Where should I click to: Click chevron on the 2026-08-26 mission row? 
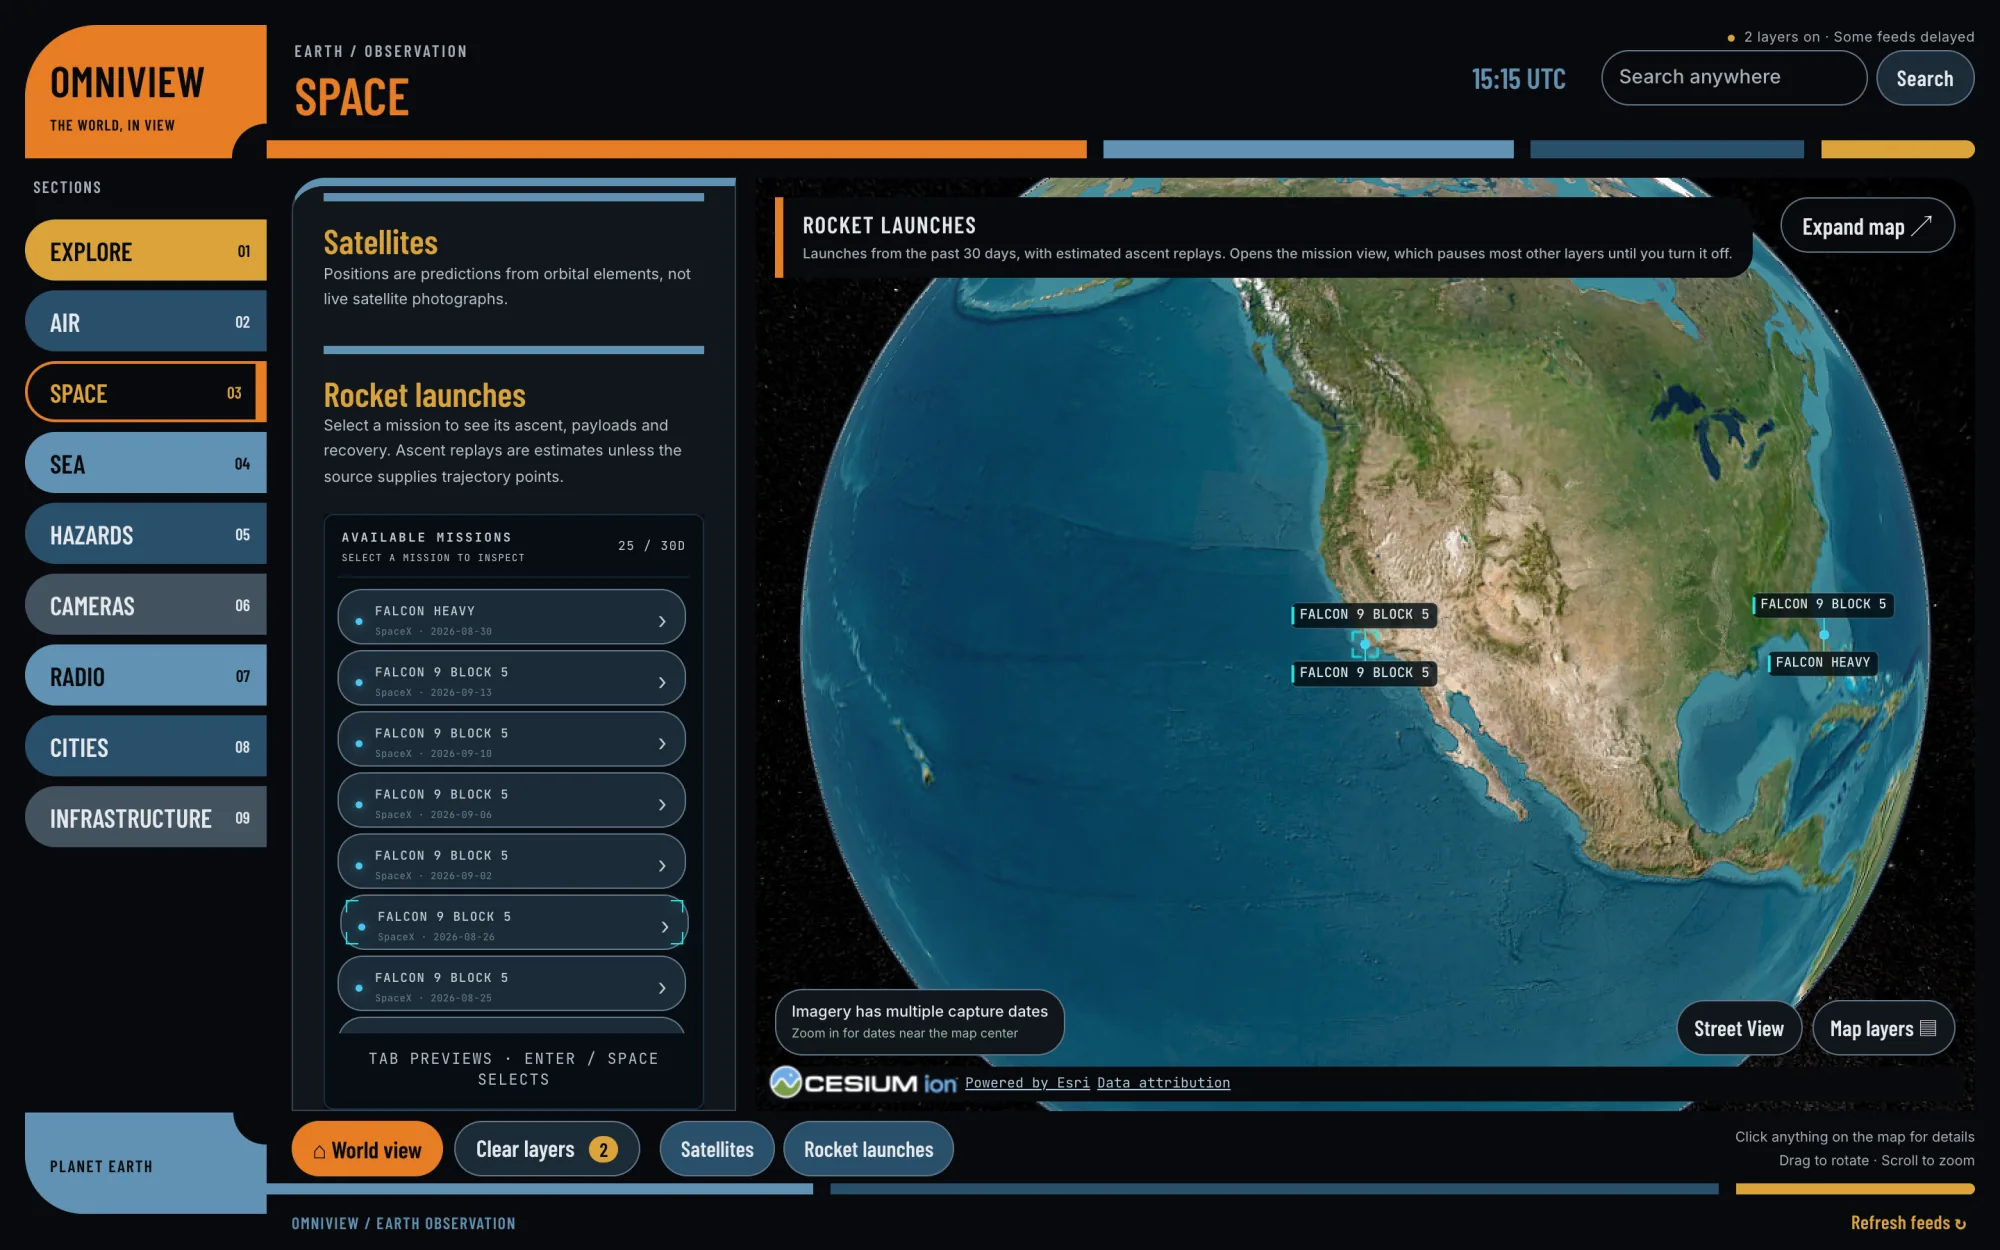point(665,927)
